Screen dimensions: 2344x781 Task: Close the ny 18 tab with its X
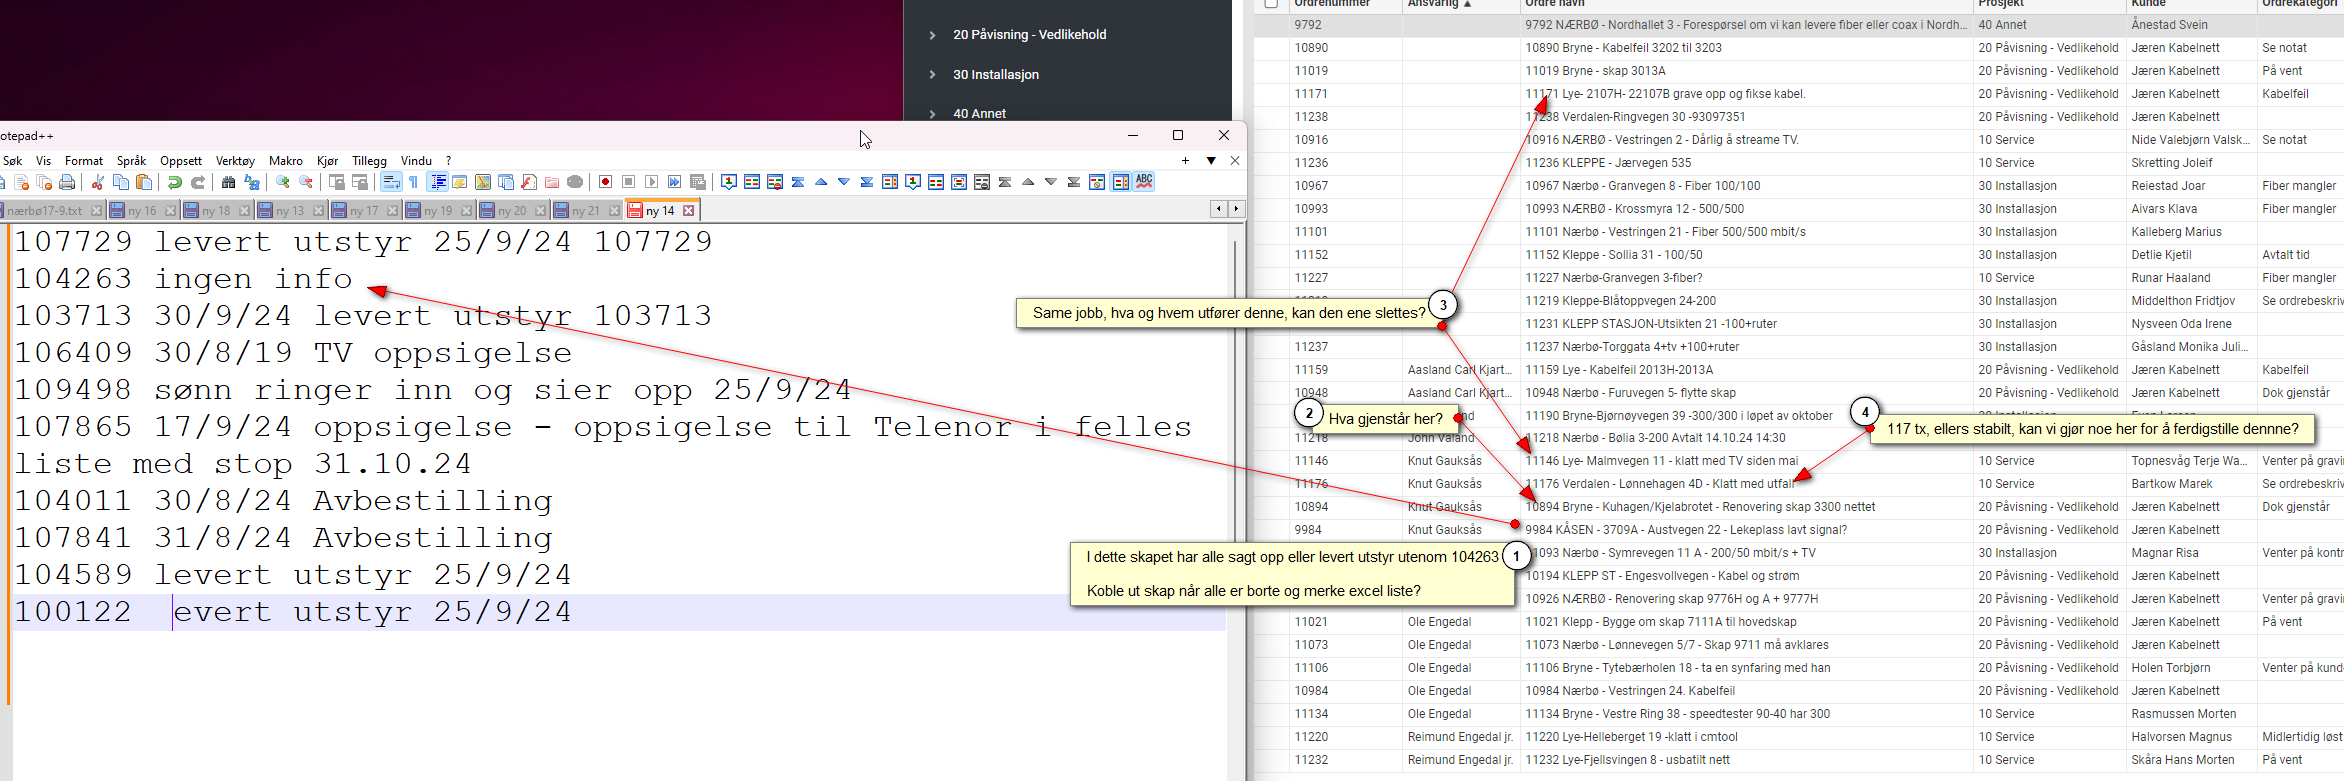(244, 211)
